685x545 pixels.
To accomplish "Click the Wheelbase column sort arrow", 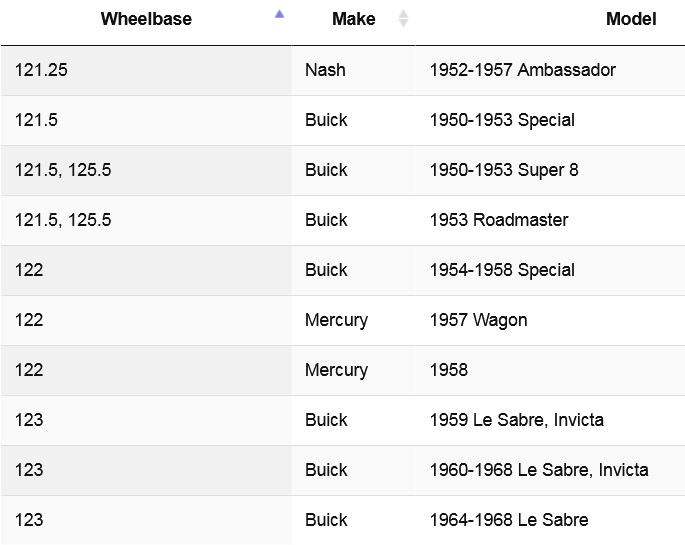I will 279,15.
